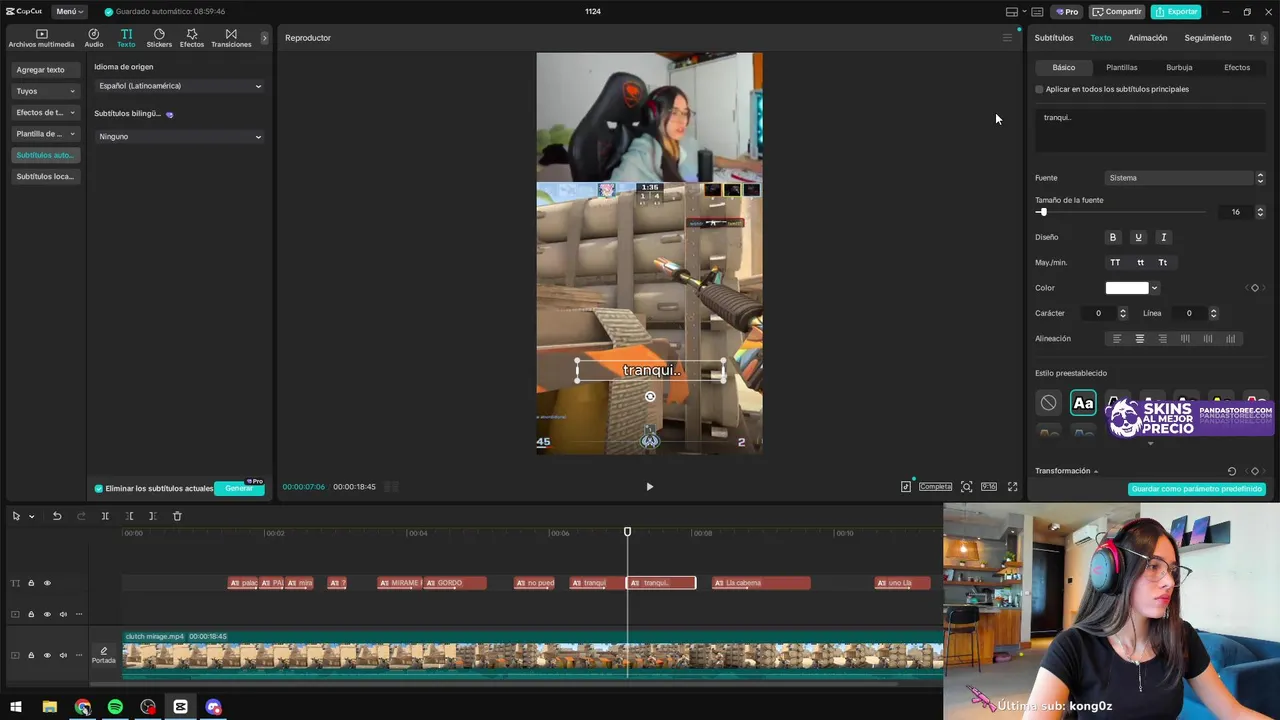Hide the text subtitle track
This screenshot has width=1280, height=720.
pos(47,583)
